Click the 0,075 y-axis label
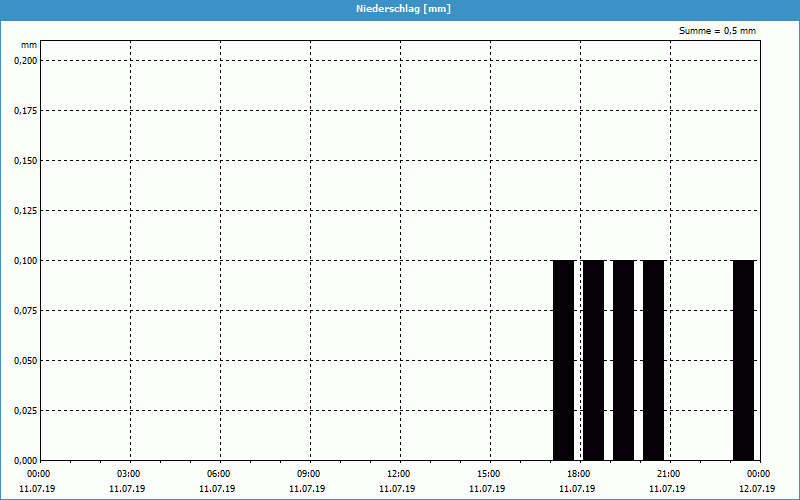Image resolution: width=800 pixels, height=500 pixels. pyautogui.click(x=26, y=311)
